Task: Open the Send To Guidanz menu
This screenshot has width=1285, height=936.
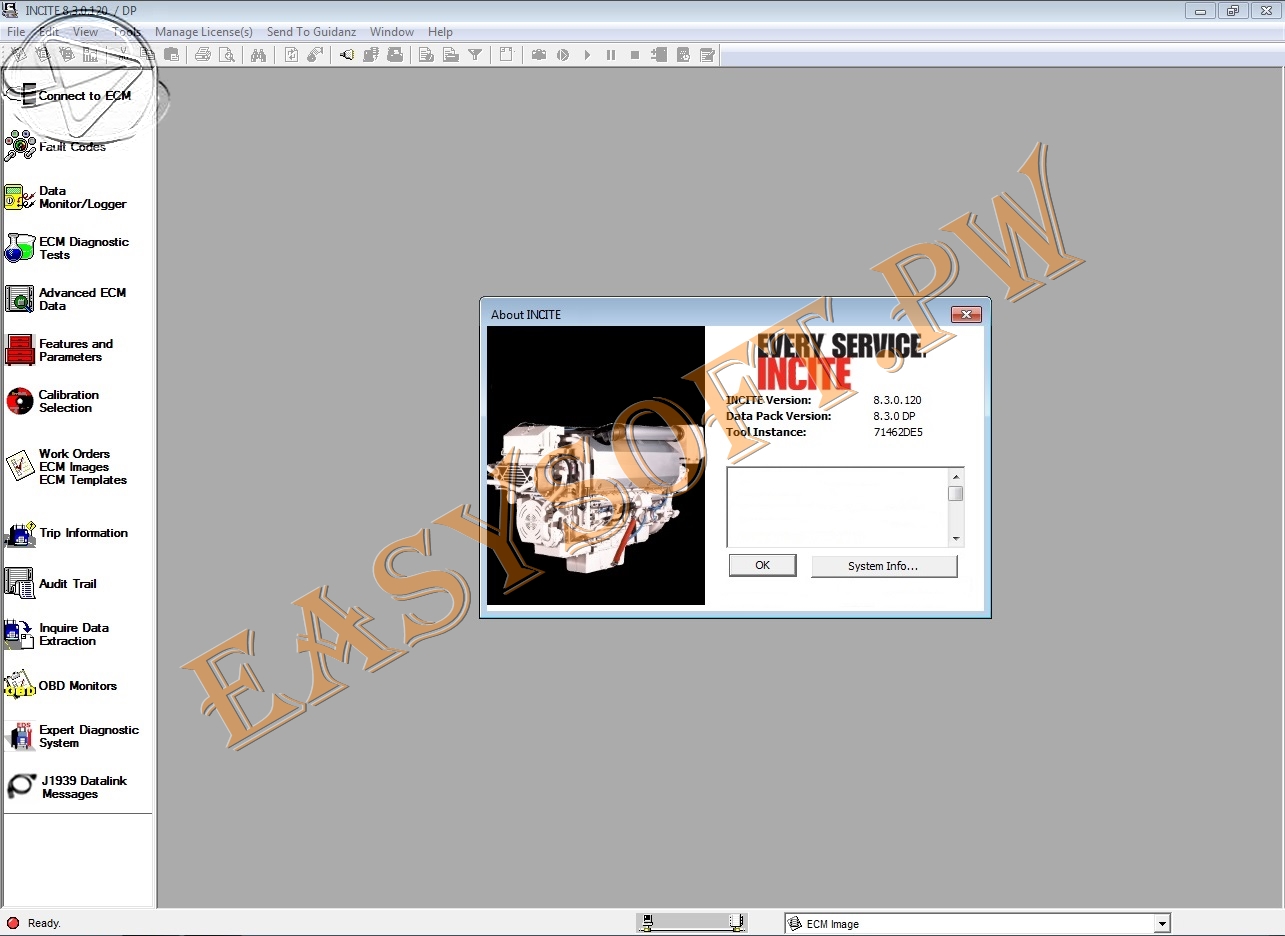Action: coord(311,32)
